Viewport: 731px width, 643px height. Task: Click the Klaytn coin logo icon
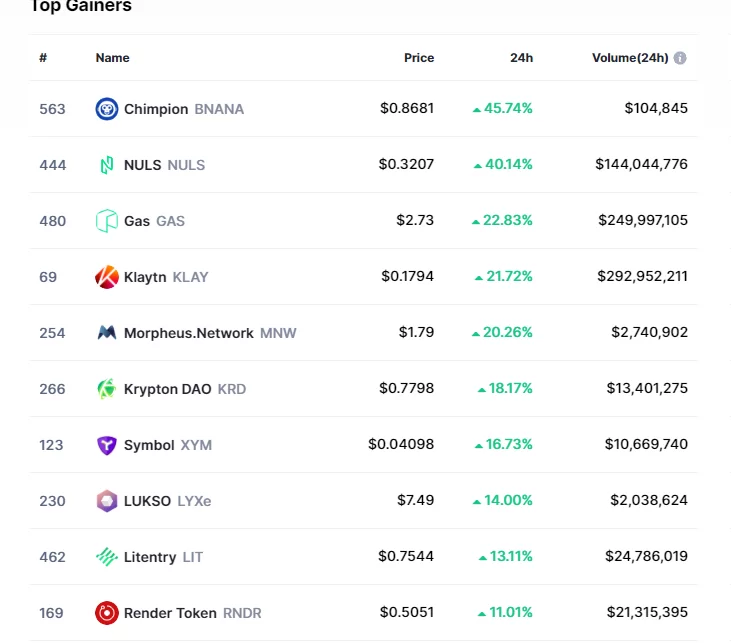coord(107,277)
